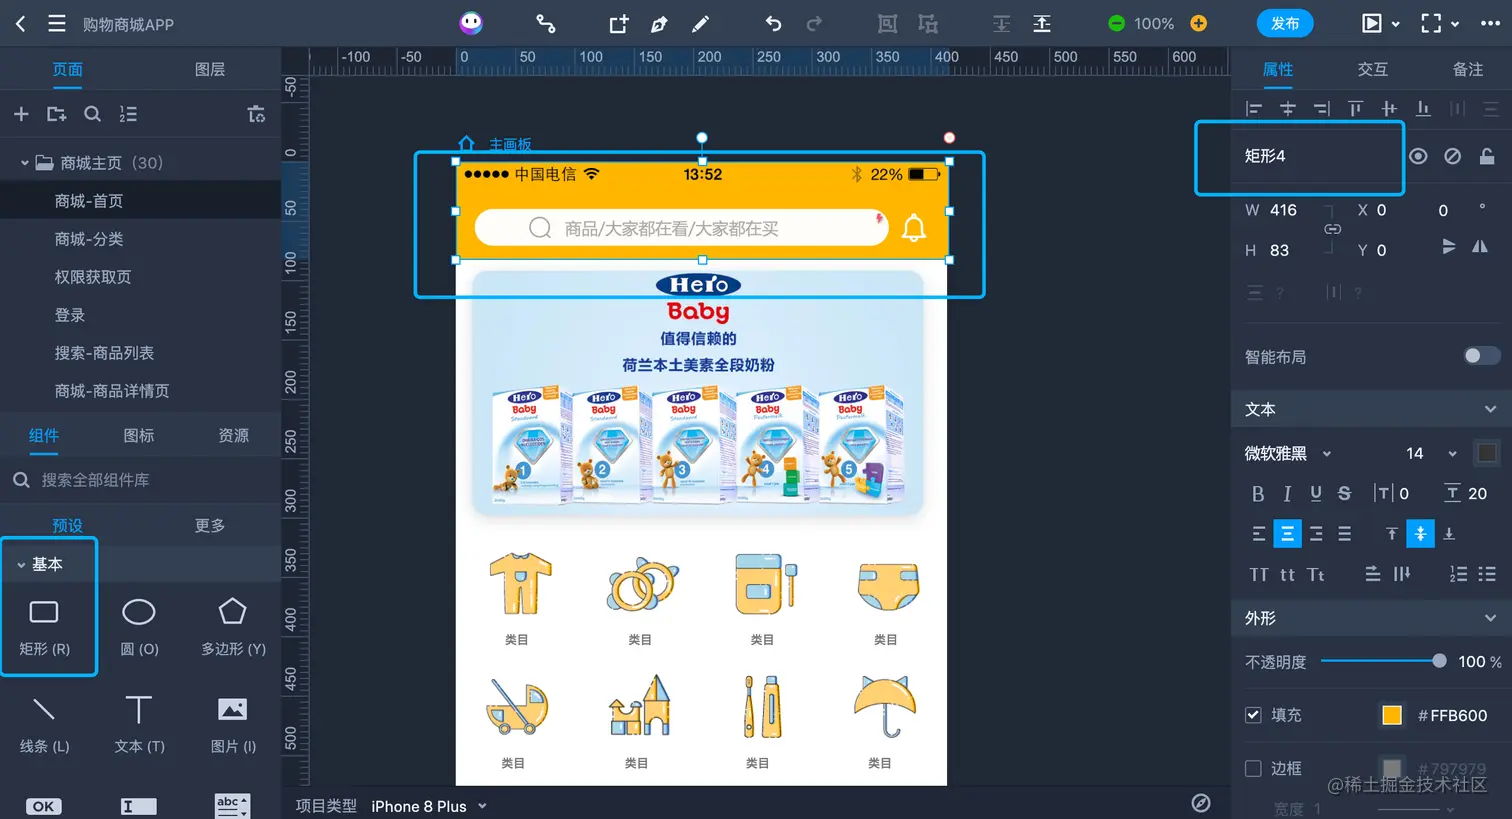Click the add artboard tool
Image resolution: width=1512 pixels, height=819 pixels.
619,23
